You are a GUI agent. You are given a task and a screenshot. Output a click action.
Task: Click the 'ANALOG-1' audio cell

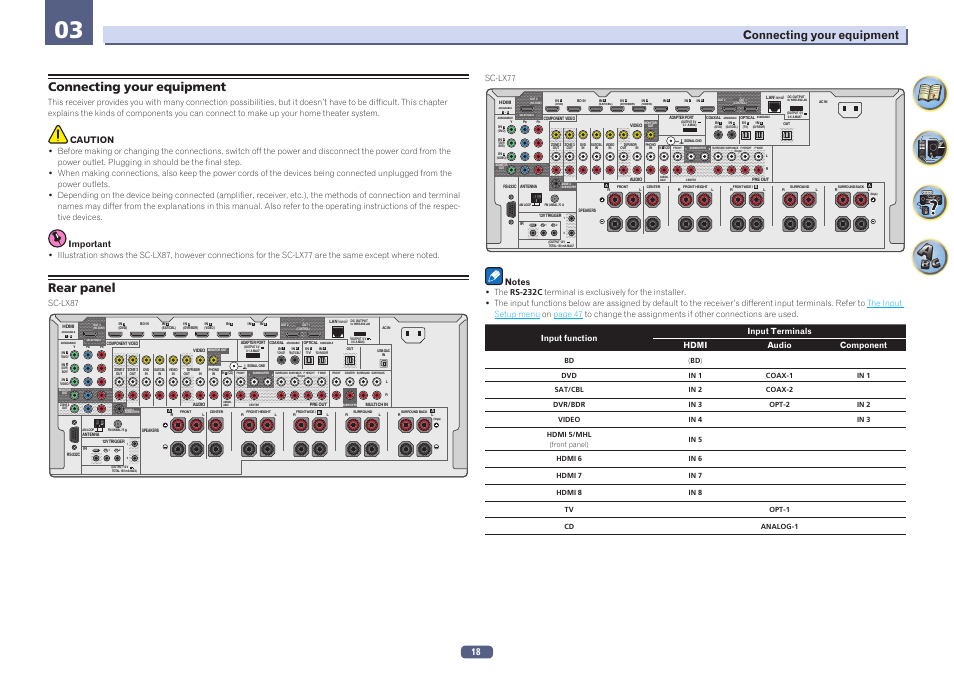779,527
